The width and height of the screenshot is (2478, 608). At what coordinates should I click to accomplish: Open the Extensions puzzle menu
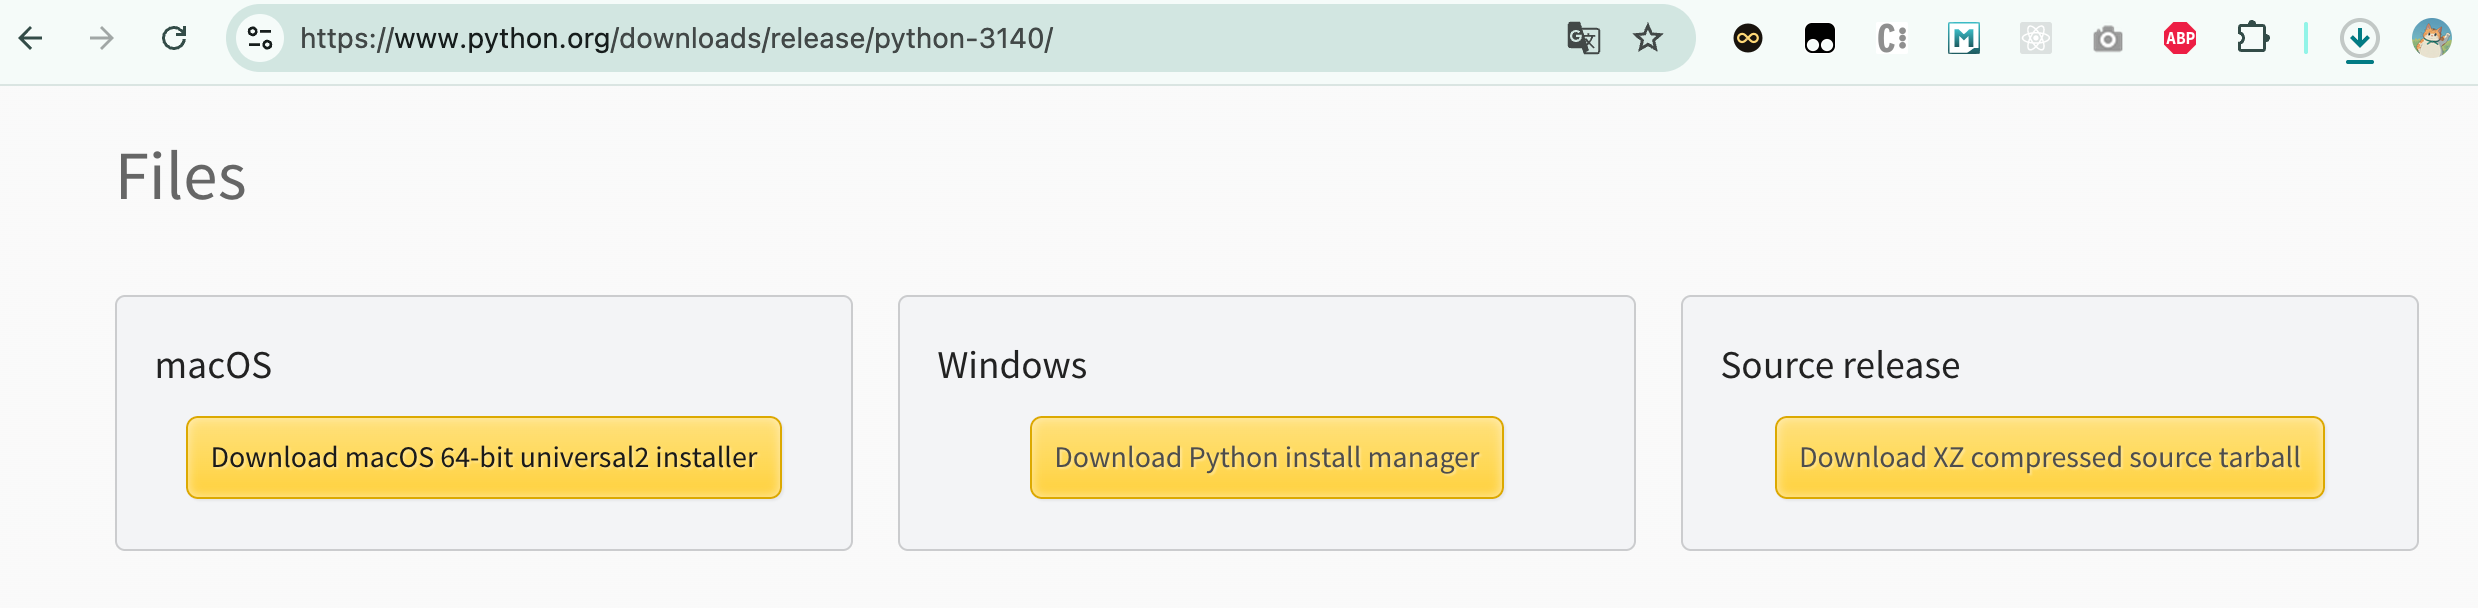2252,39
